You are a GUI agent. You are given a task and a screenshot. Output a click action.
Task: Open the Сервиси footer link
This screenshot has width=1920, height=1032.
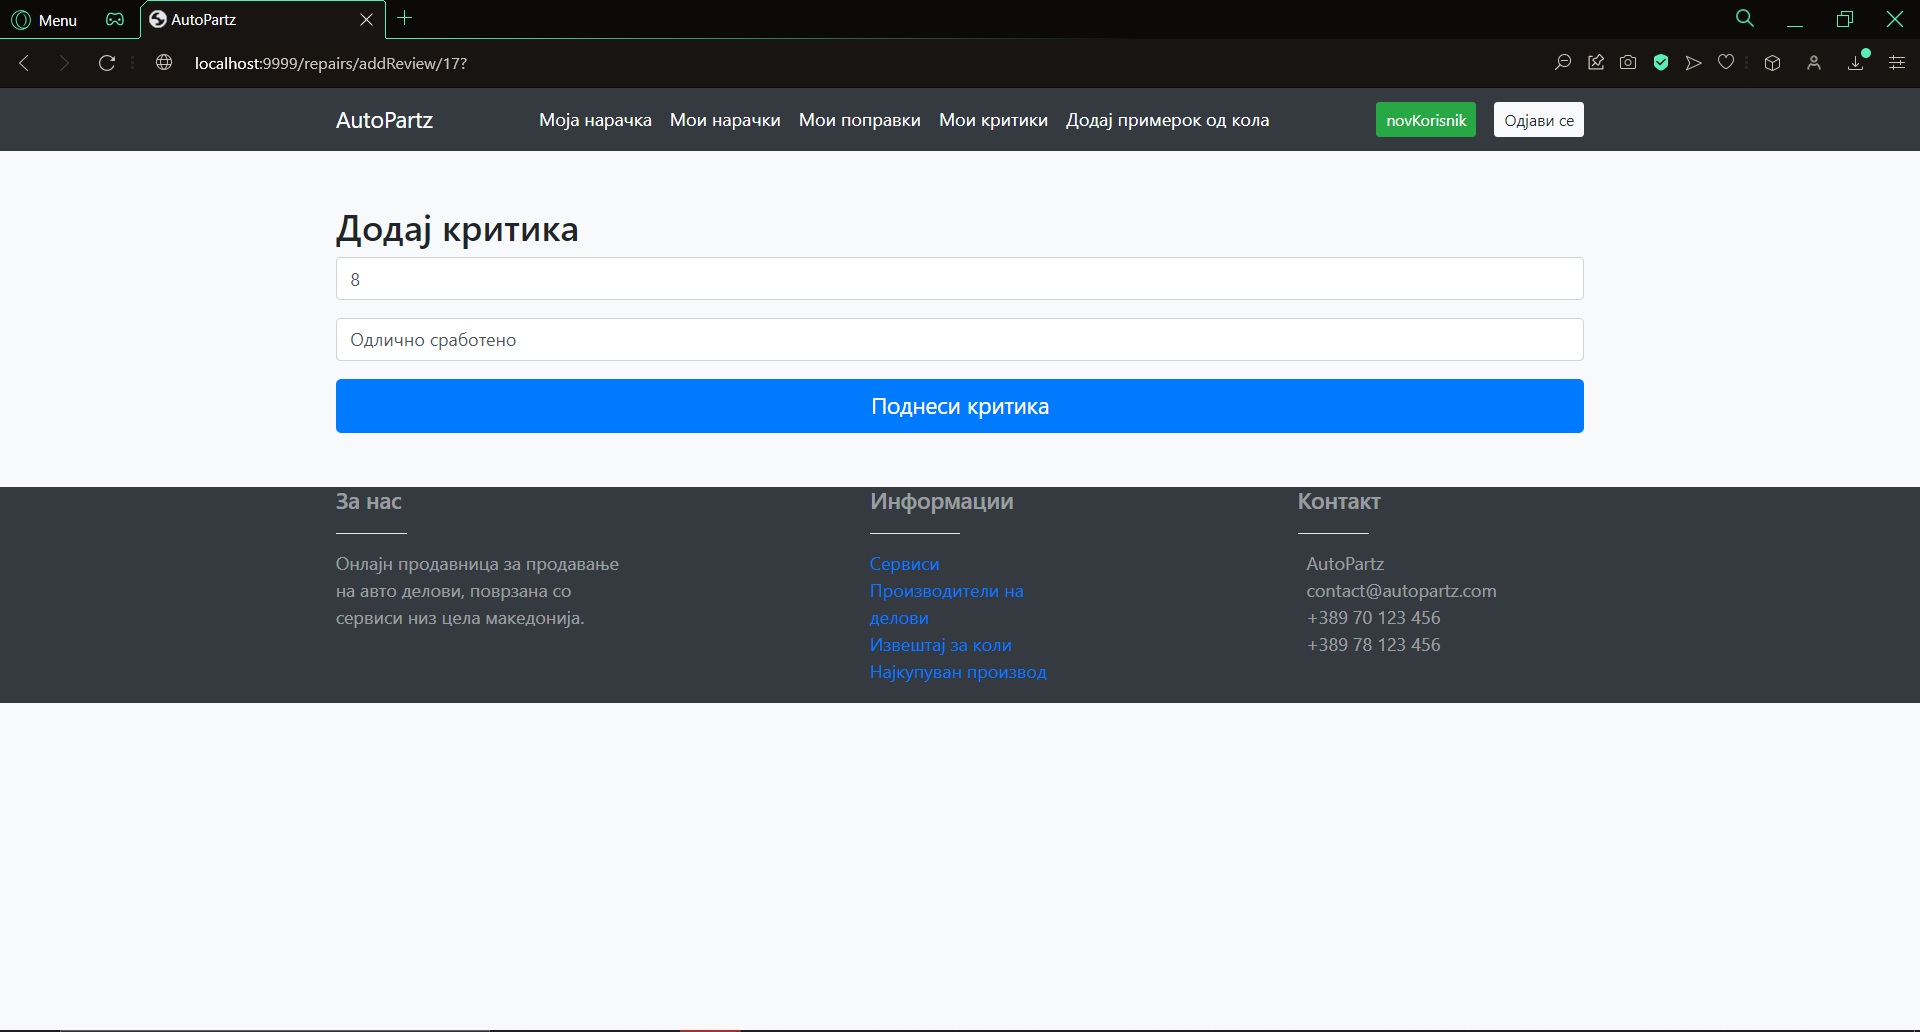[904, 564]
